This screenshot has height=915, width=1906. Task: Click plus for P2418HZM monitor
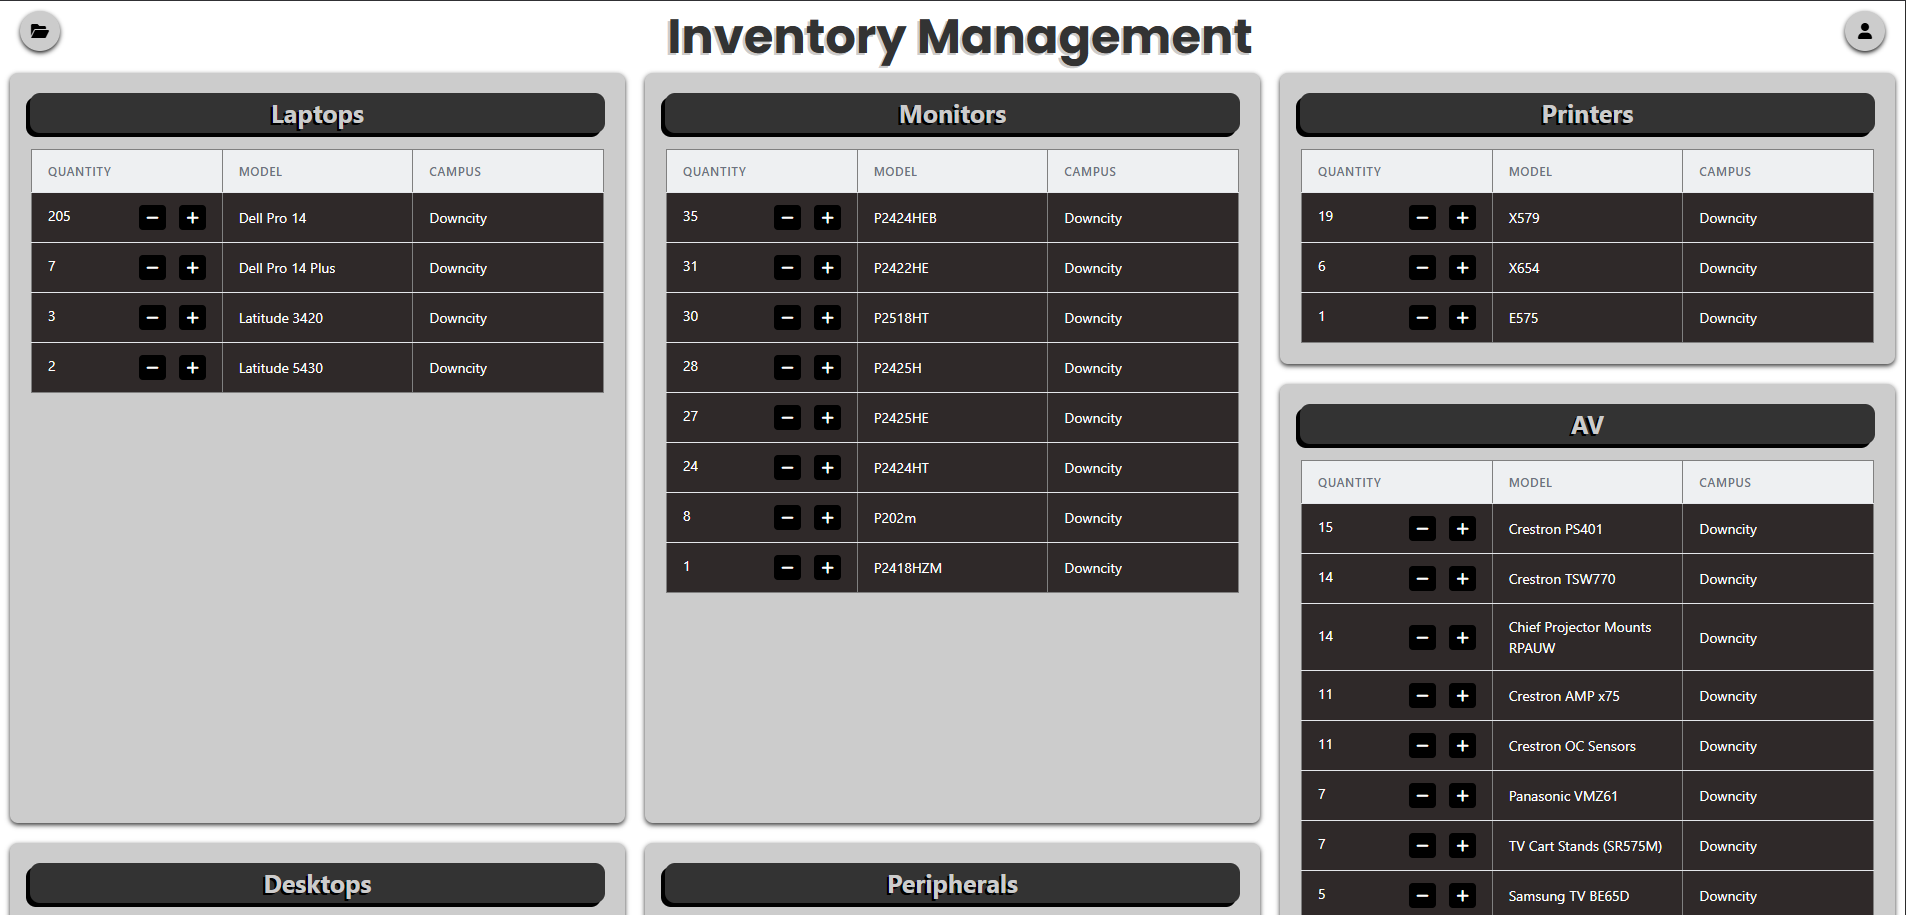click(x=827, y=568)
